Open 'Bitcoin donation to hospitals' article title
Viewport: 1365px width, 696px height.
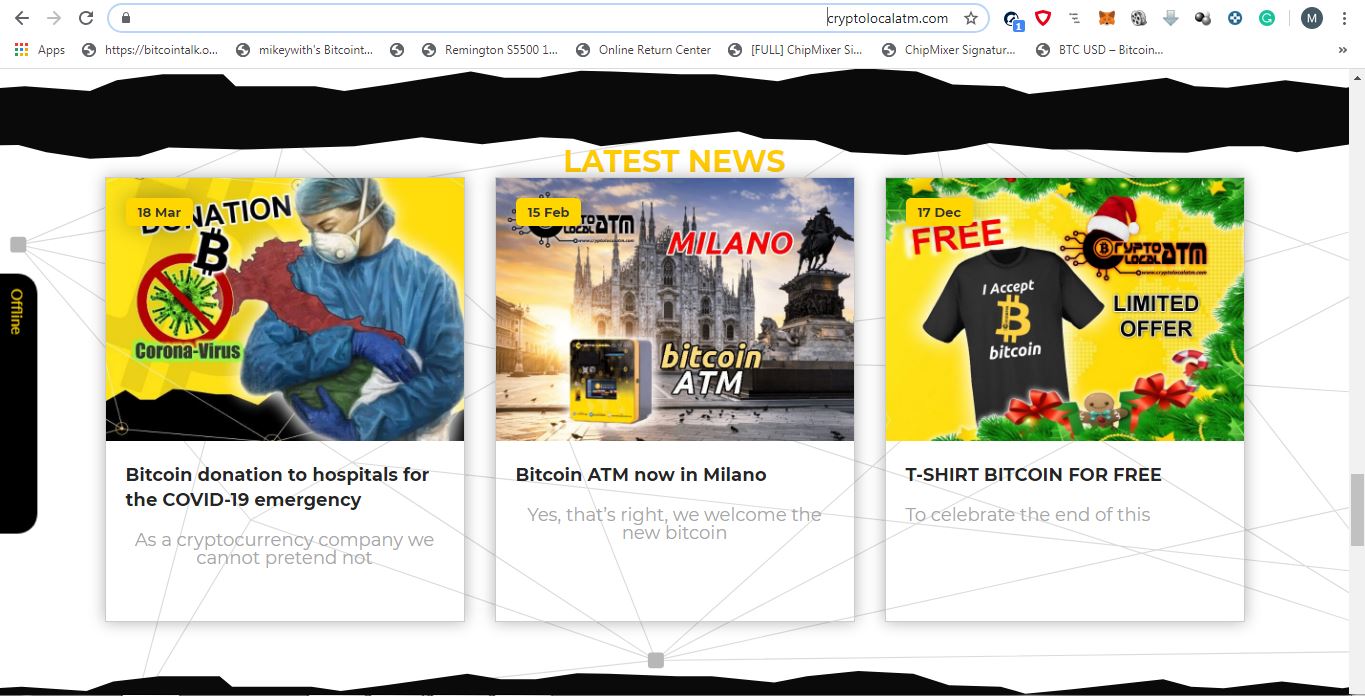coord(277,487)
